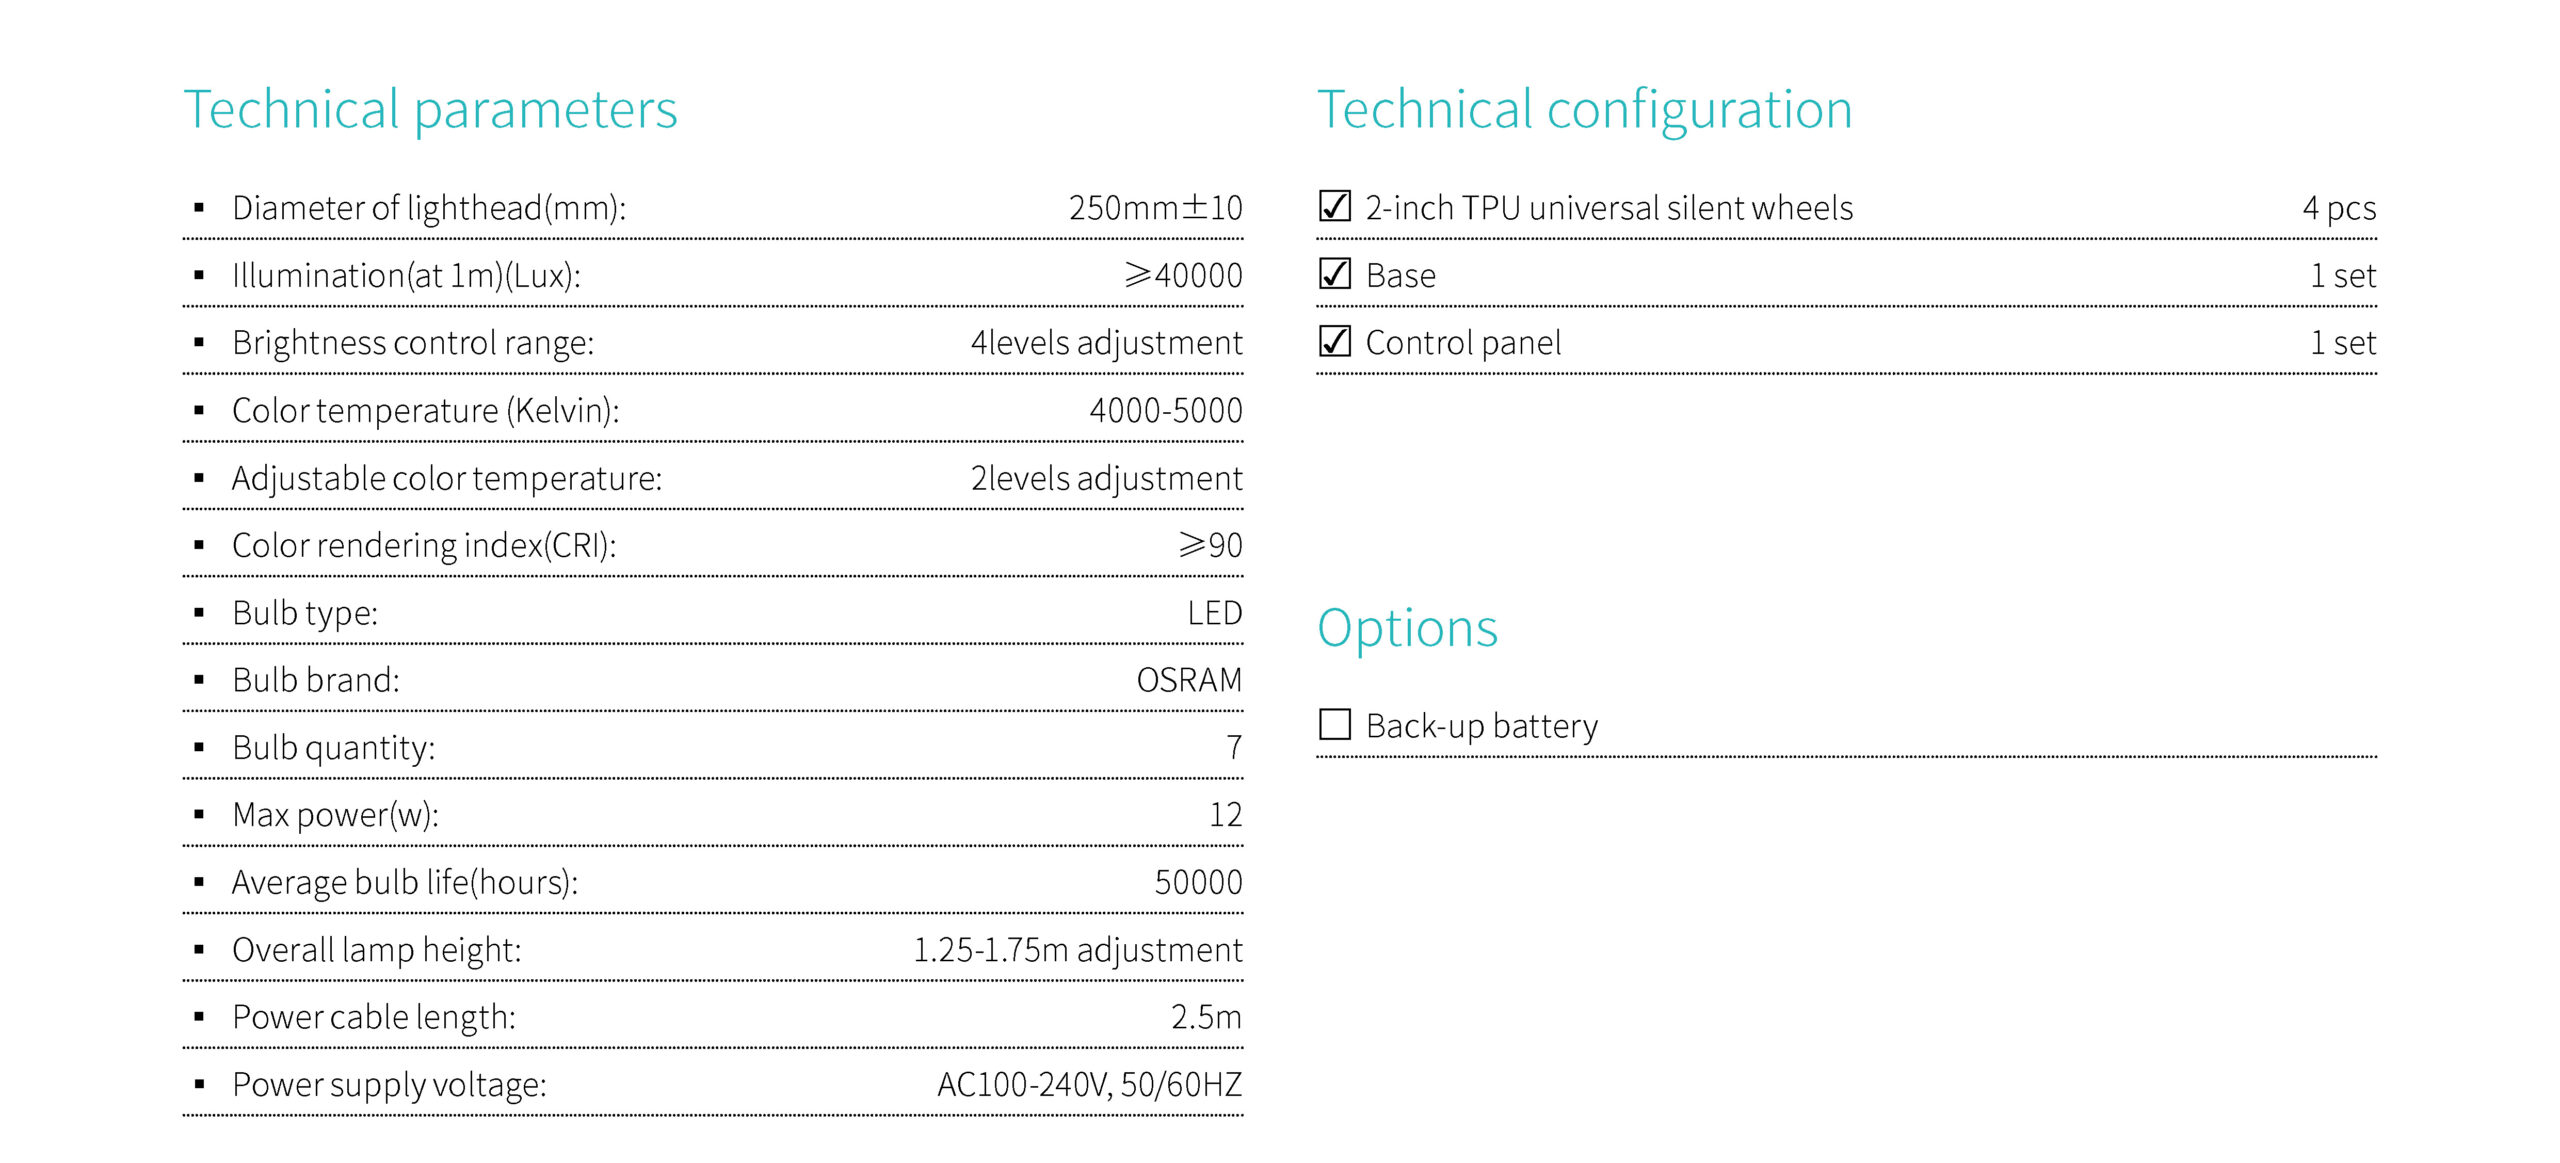The image size is (2560, 1163).
Task: Click the Technical configuration heading
Action: point(1585,110)
